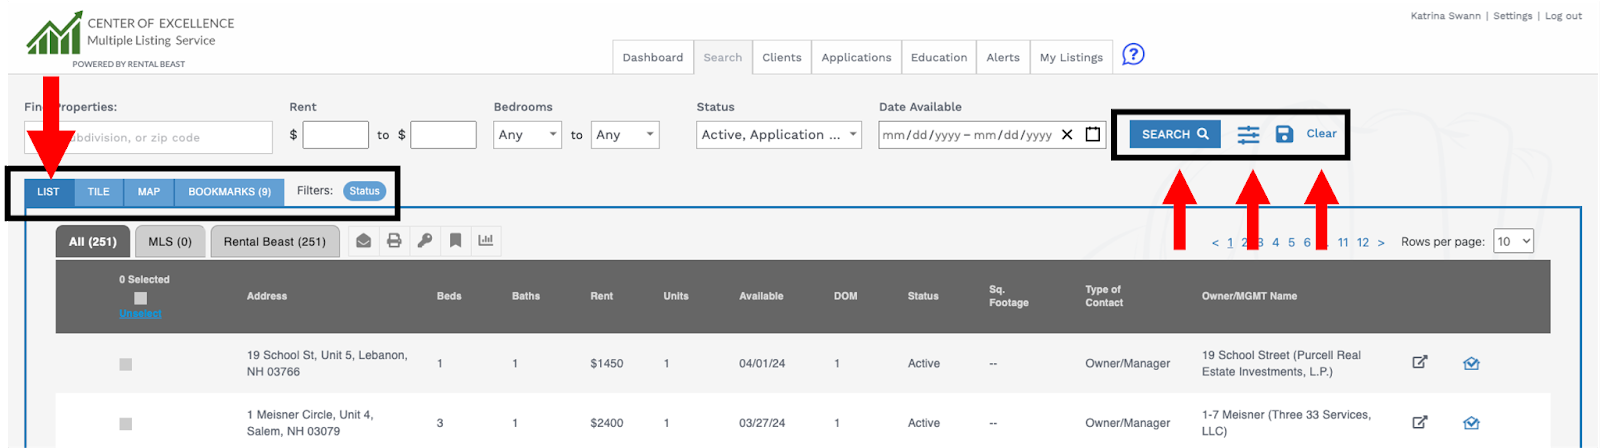Open the Applications tab
Screen dimensions: 1600x448
pyautogui.click(x=856, y=57)
